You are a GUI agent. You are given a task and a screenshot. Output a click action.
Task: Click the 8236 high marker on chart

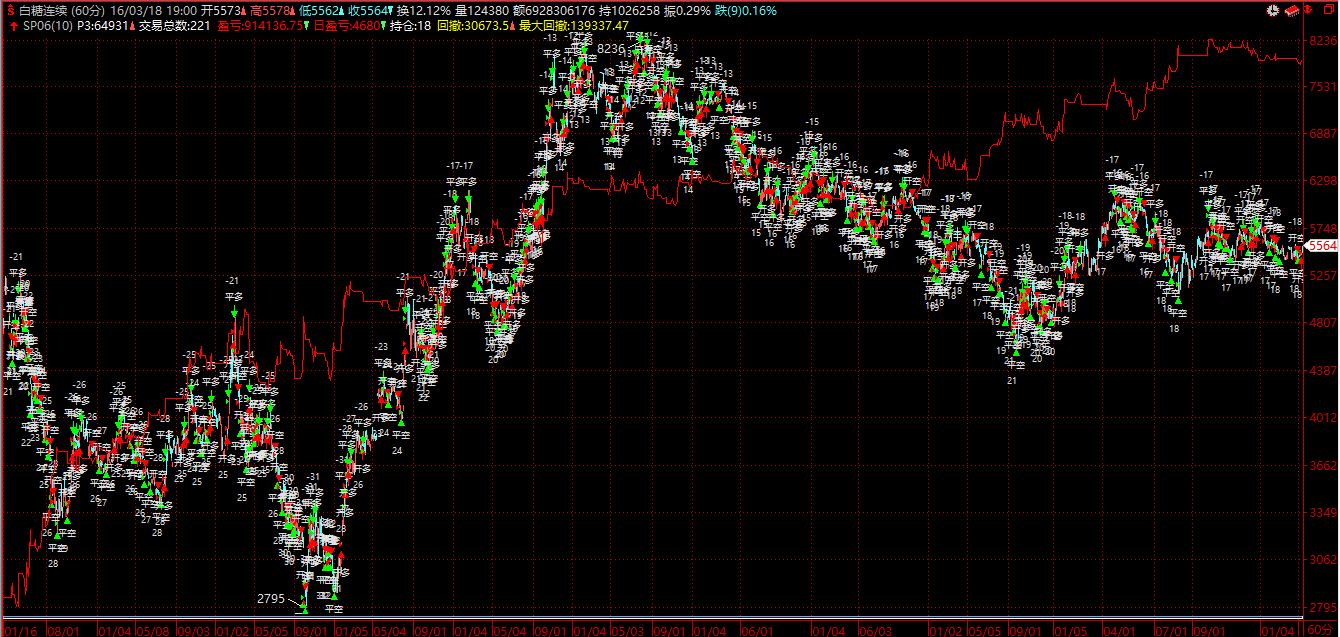(x=609, y=48)
